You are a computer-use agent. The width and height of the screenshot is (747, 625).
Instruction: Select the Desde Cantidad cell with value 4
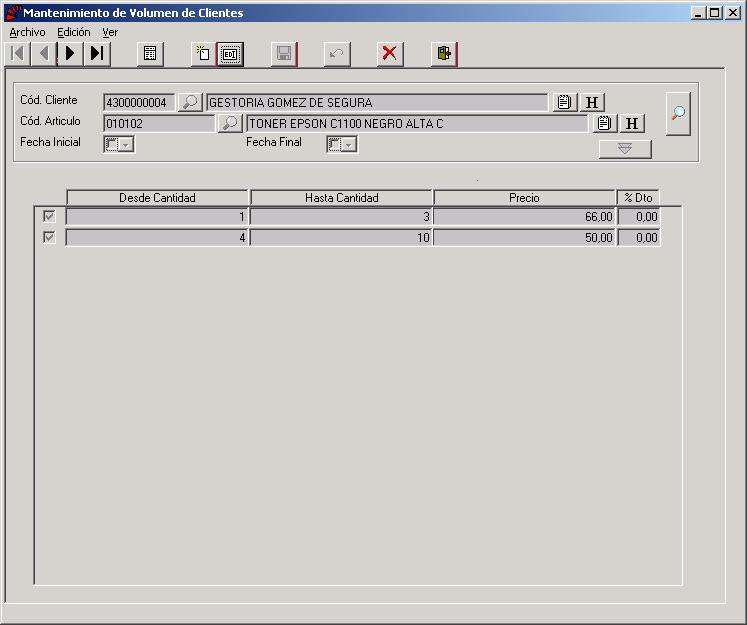pos(157,237)
